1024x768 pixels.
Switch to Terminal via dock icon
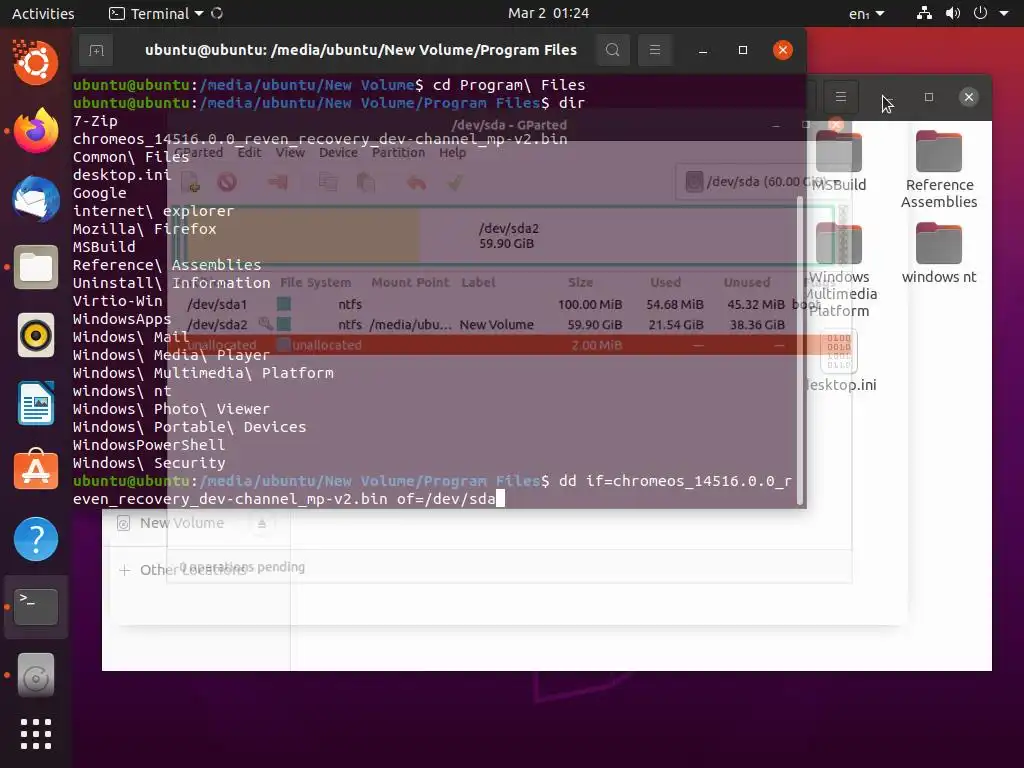coord(36,607)
